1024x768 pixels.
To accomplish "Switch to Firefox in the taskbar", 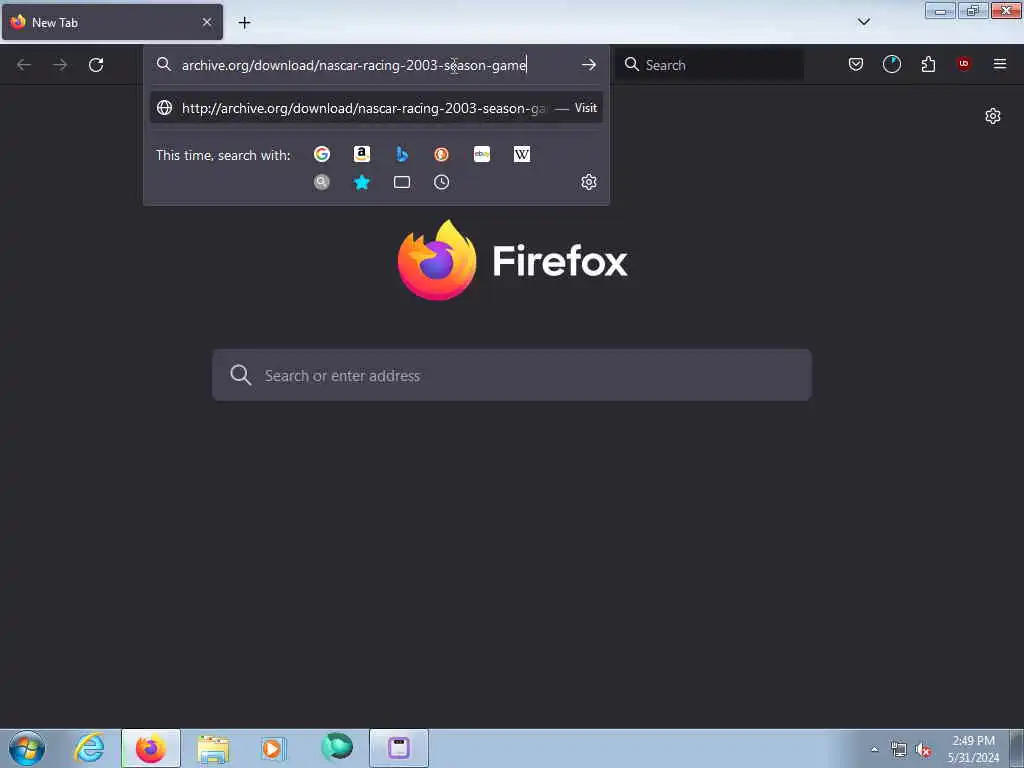I will click(151, 748).
